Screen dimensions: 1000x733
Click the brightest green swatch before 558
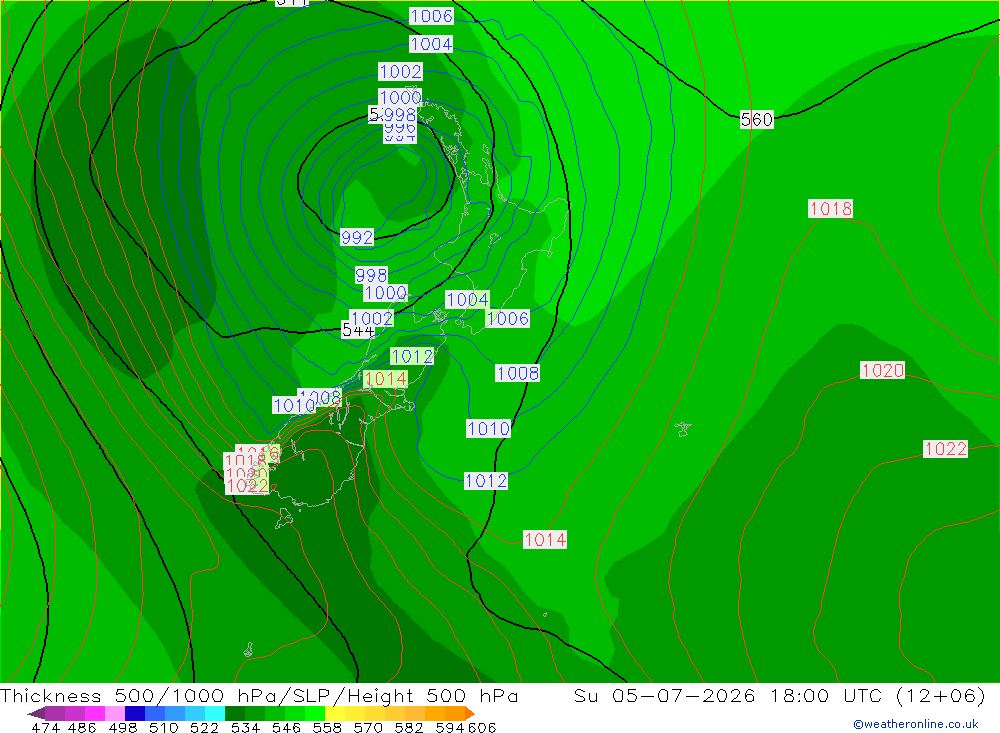tap(315, 713)
